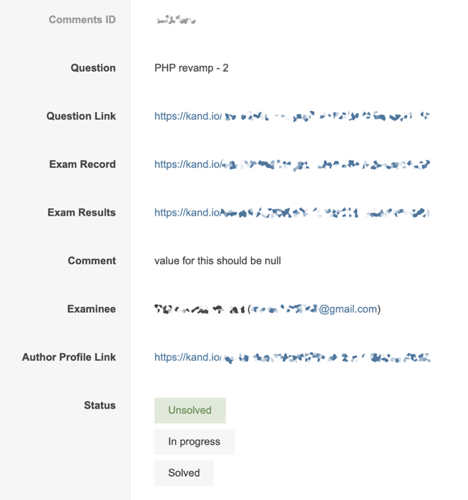Click the Question field label
Screen dimensions: 468x500
tap(93, 68)
